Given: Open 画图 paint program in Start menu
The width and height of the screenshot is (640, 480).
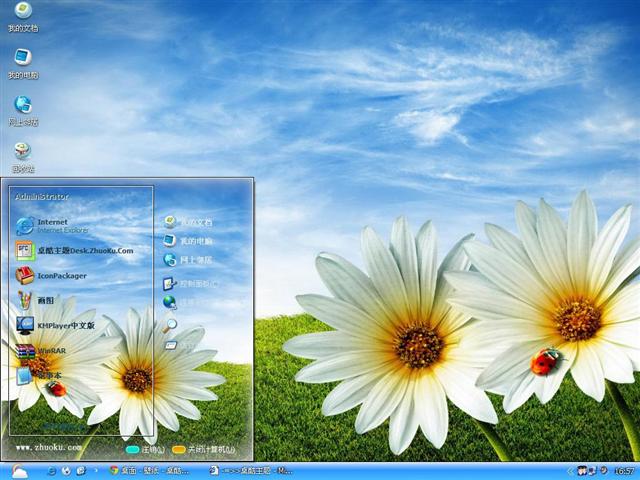Looking at the screenshot, I should coord(35,300).
